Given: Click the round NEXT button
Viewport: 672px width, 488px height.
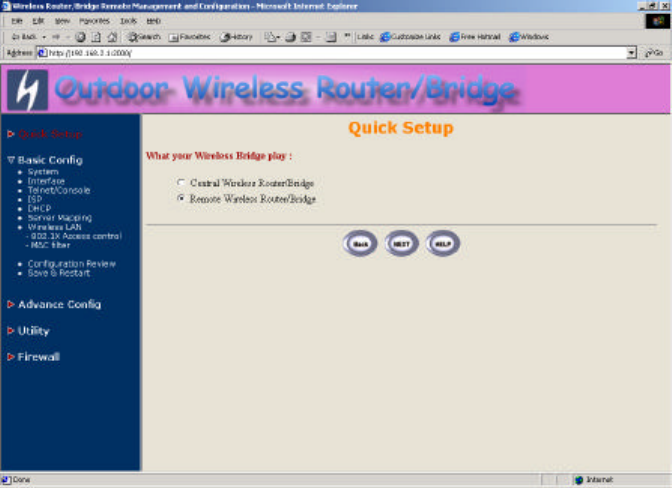Looking at the screenshot, I should point(401,243).
